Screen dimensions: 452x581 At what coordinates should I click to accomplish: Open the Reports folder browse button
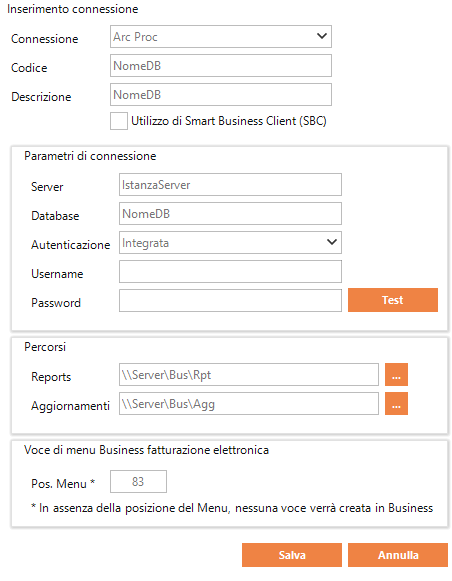click(x=396, y=374)
